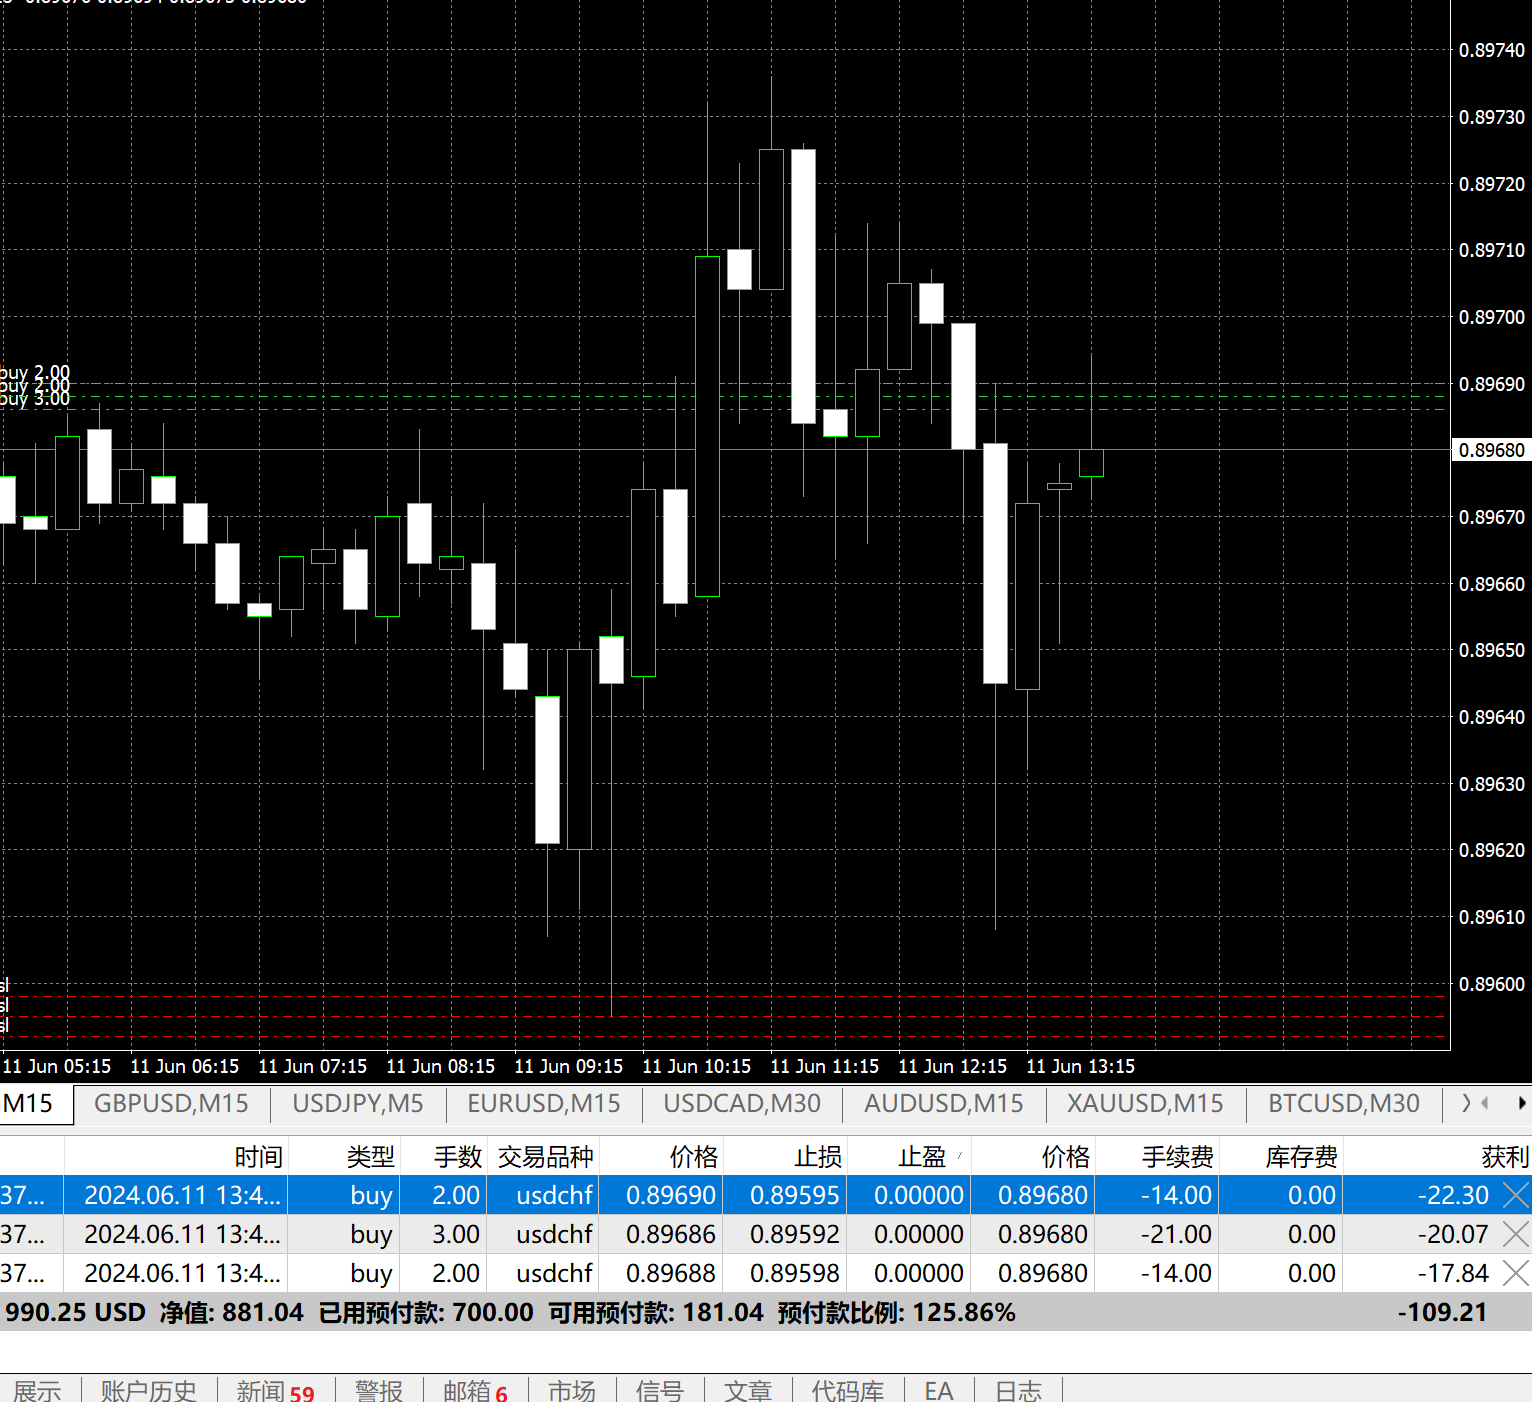
Task: Click the buy 3.00 order line label
Action: [35, 399]
